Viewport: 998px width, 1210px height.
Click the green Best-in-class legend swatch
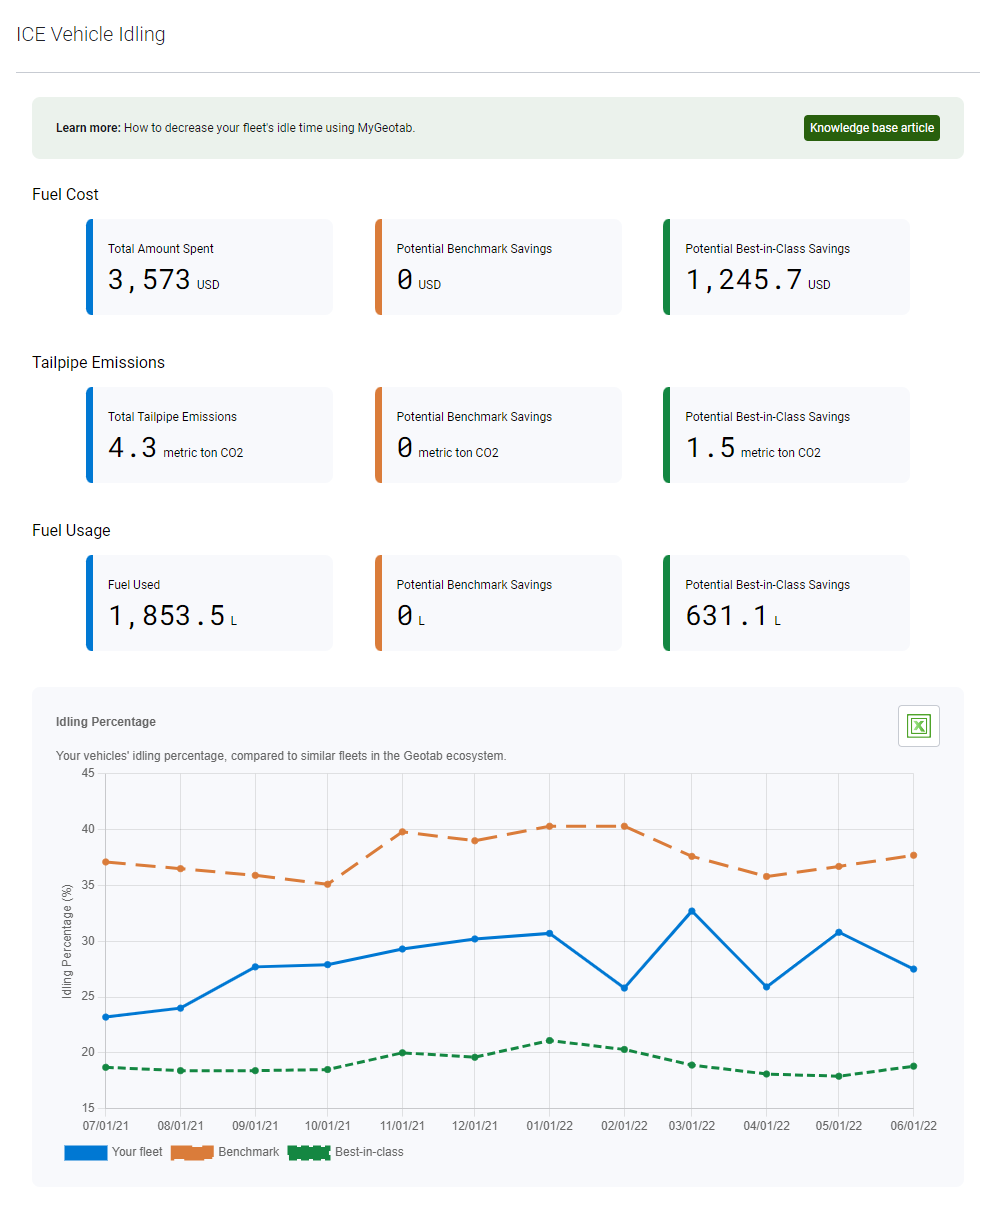click(x=309, y=1152)
